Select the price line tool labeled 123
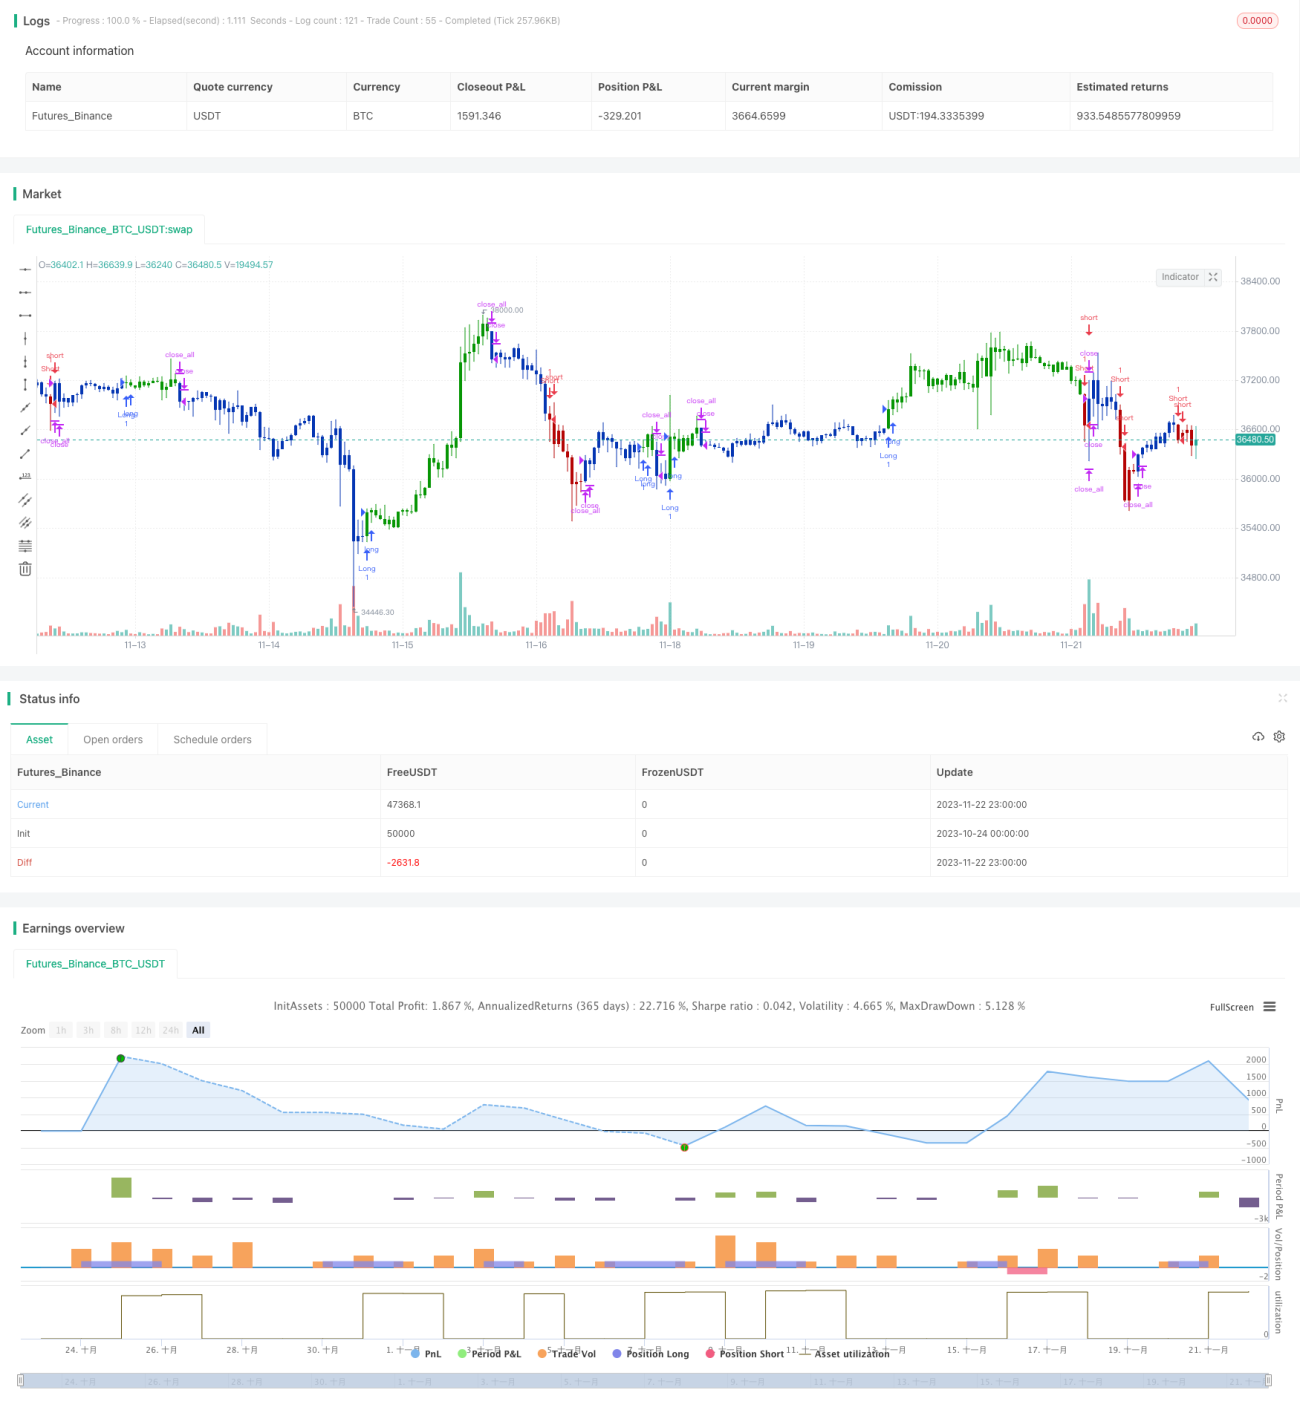1300x1410 pixels. click(x=25, y=477)
